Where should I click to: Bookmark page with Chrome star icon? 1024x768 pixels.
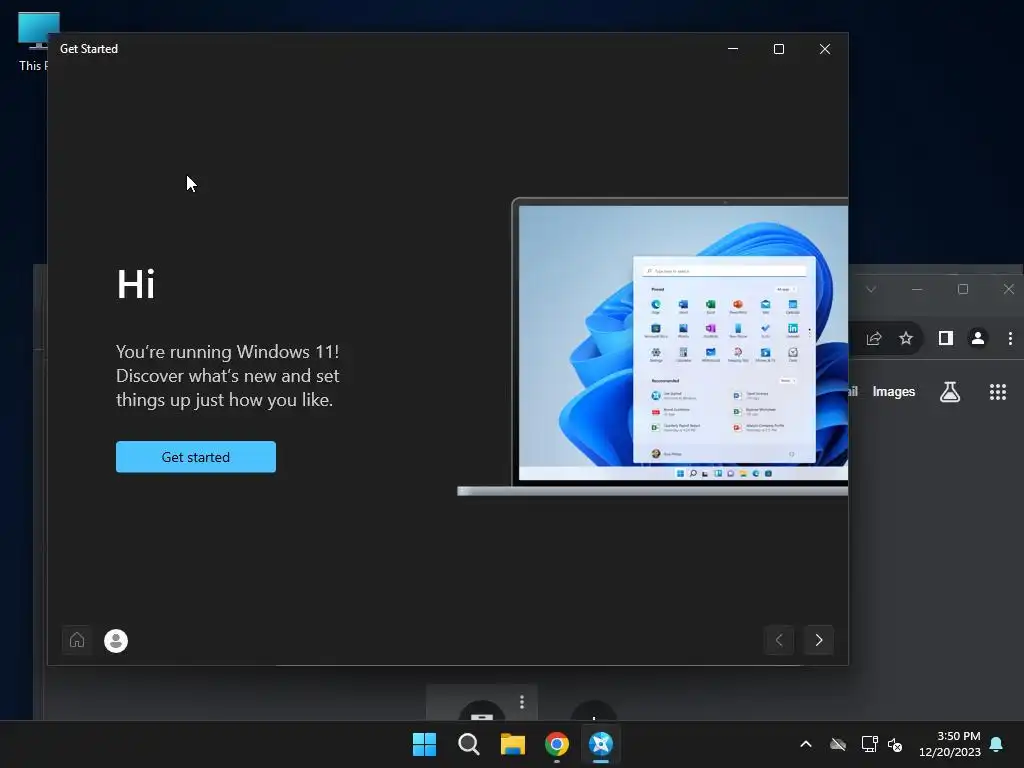[905, 338]
